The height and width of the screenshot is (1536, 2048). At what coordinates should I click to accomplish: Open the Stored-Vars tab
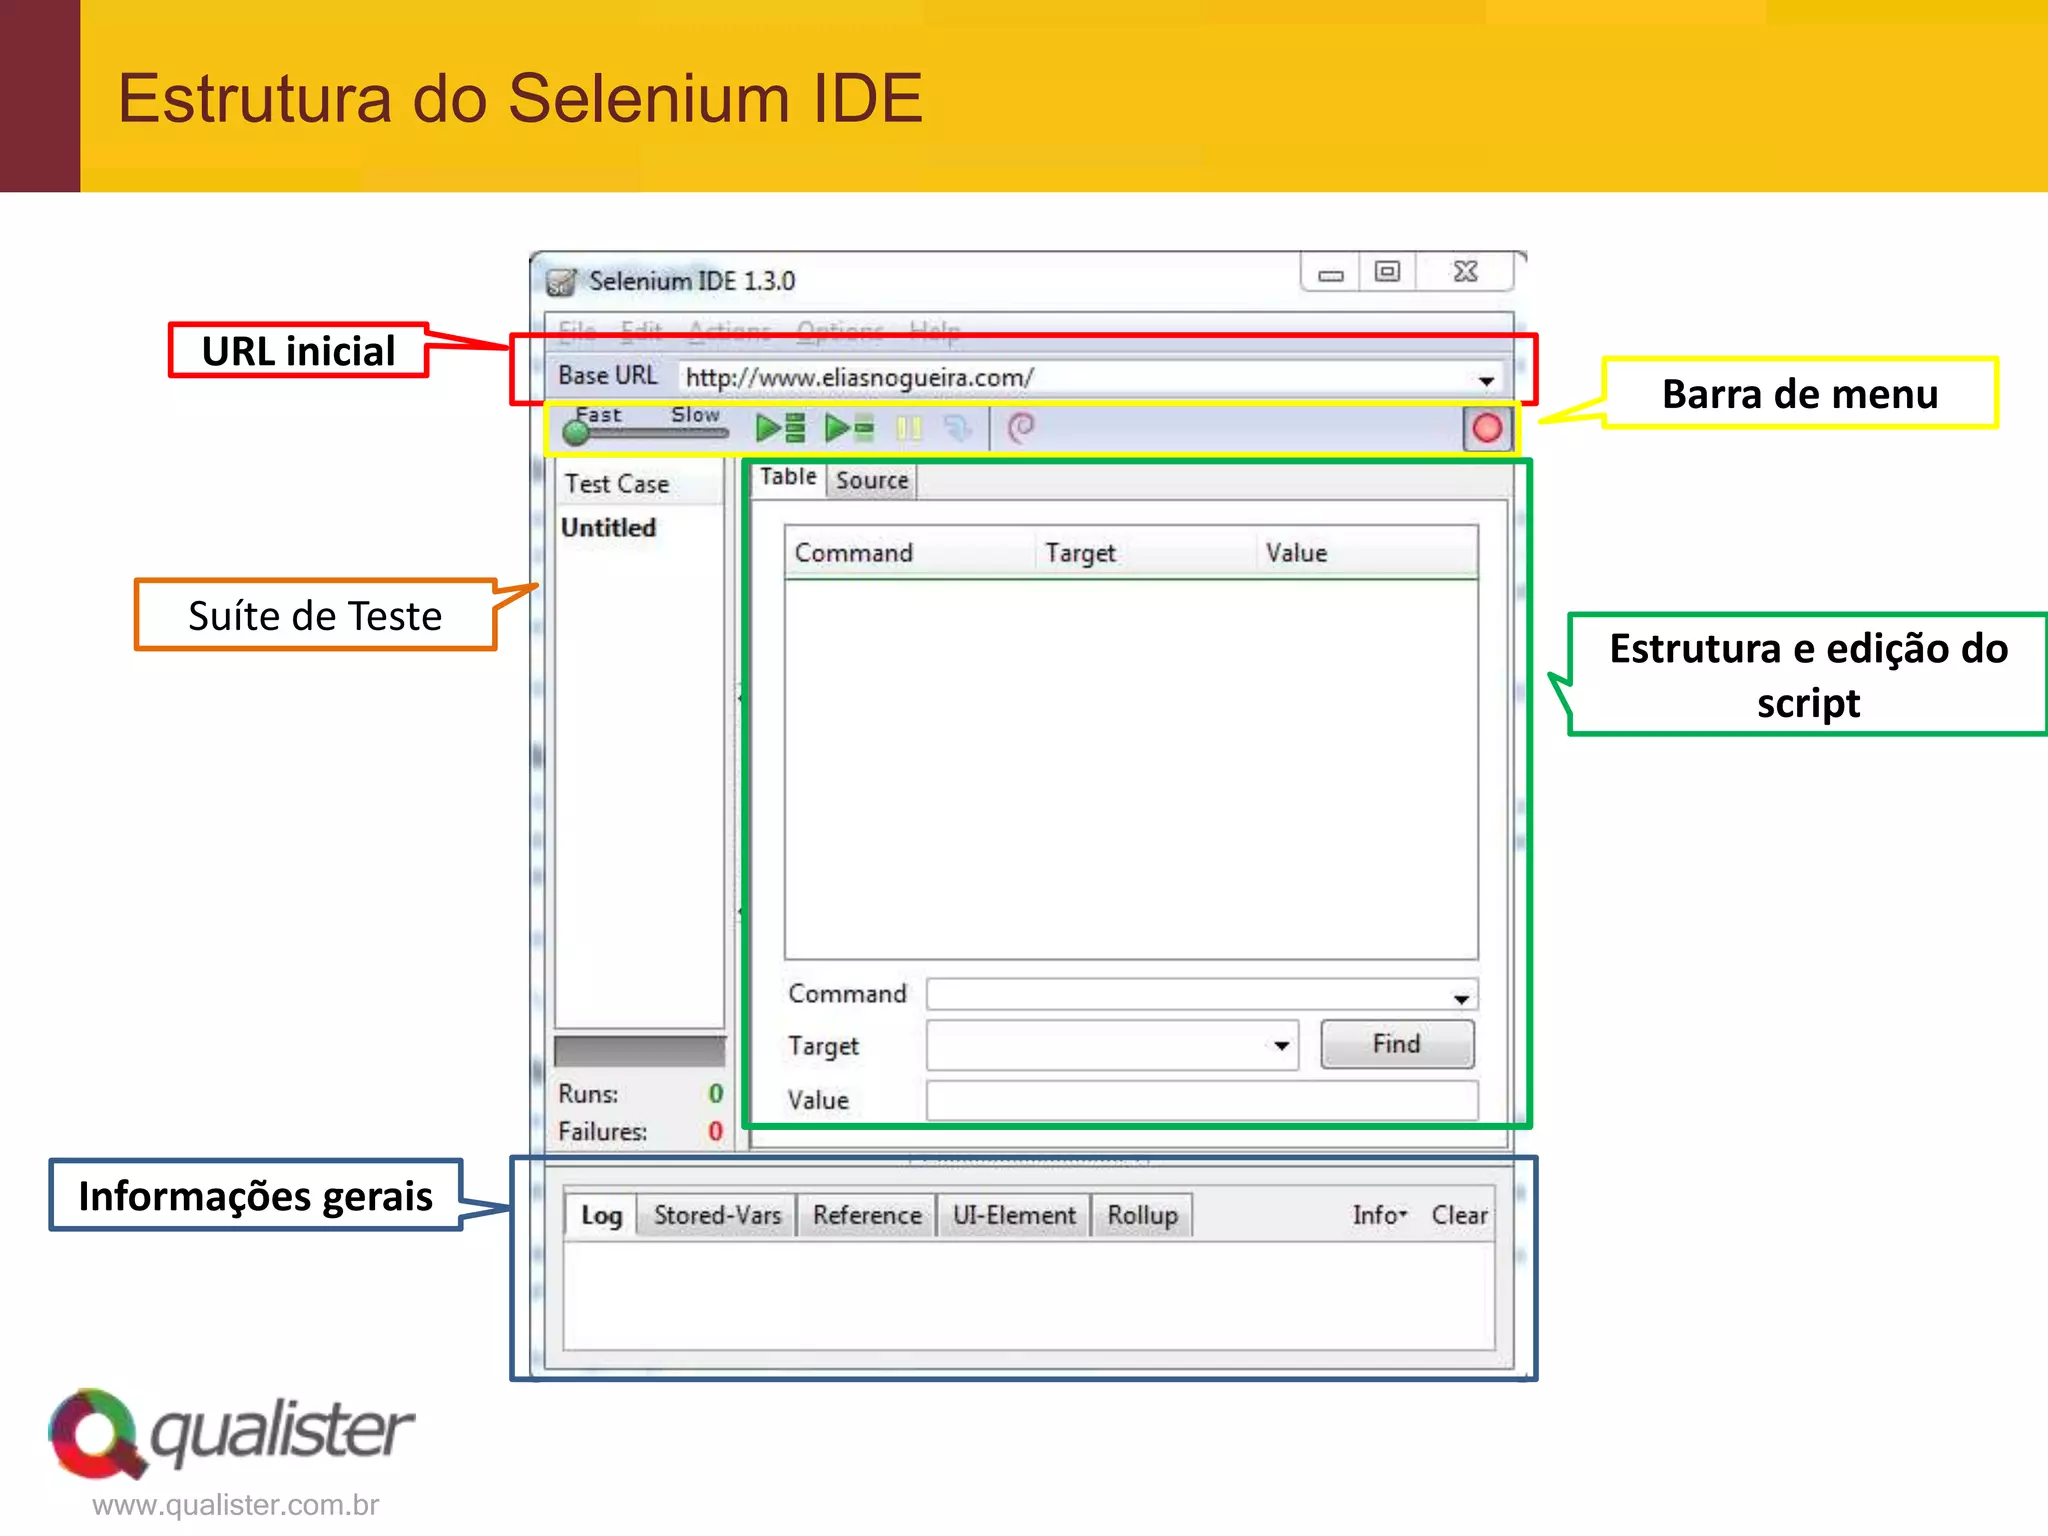coord(717,1215)
